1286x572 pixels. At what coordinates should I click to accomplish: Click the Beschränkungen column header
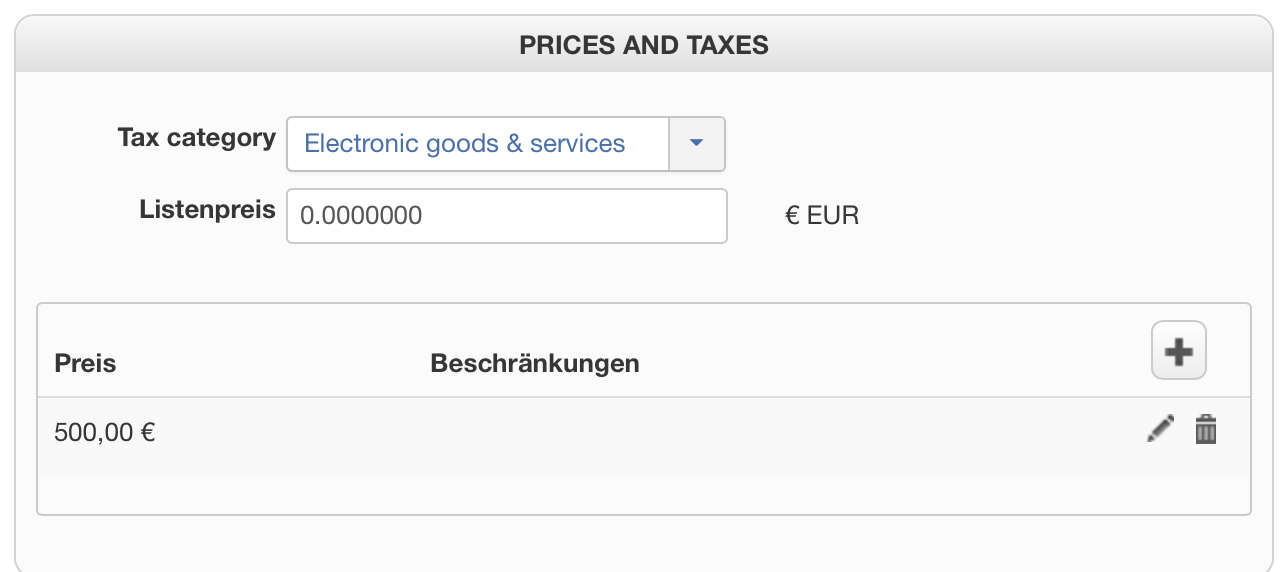point(534,363)
